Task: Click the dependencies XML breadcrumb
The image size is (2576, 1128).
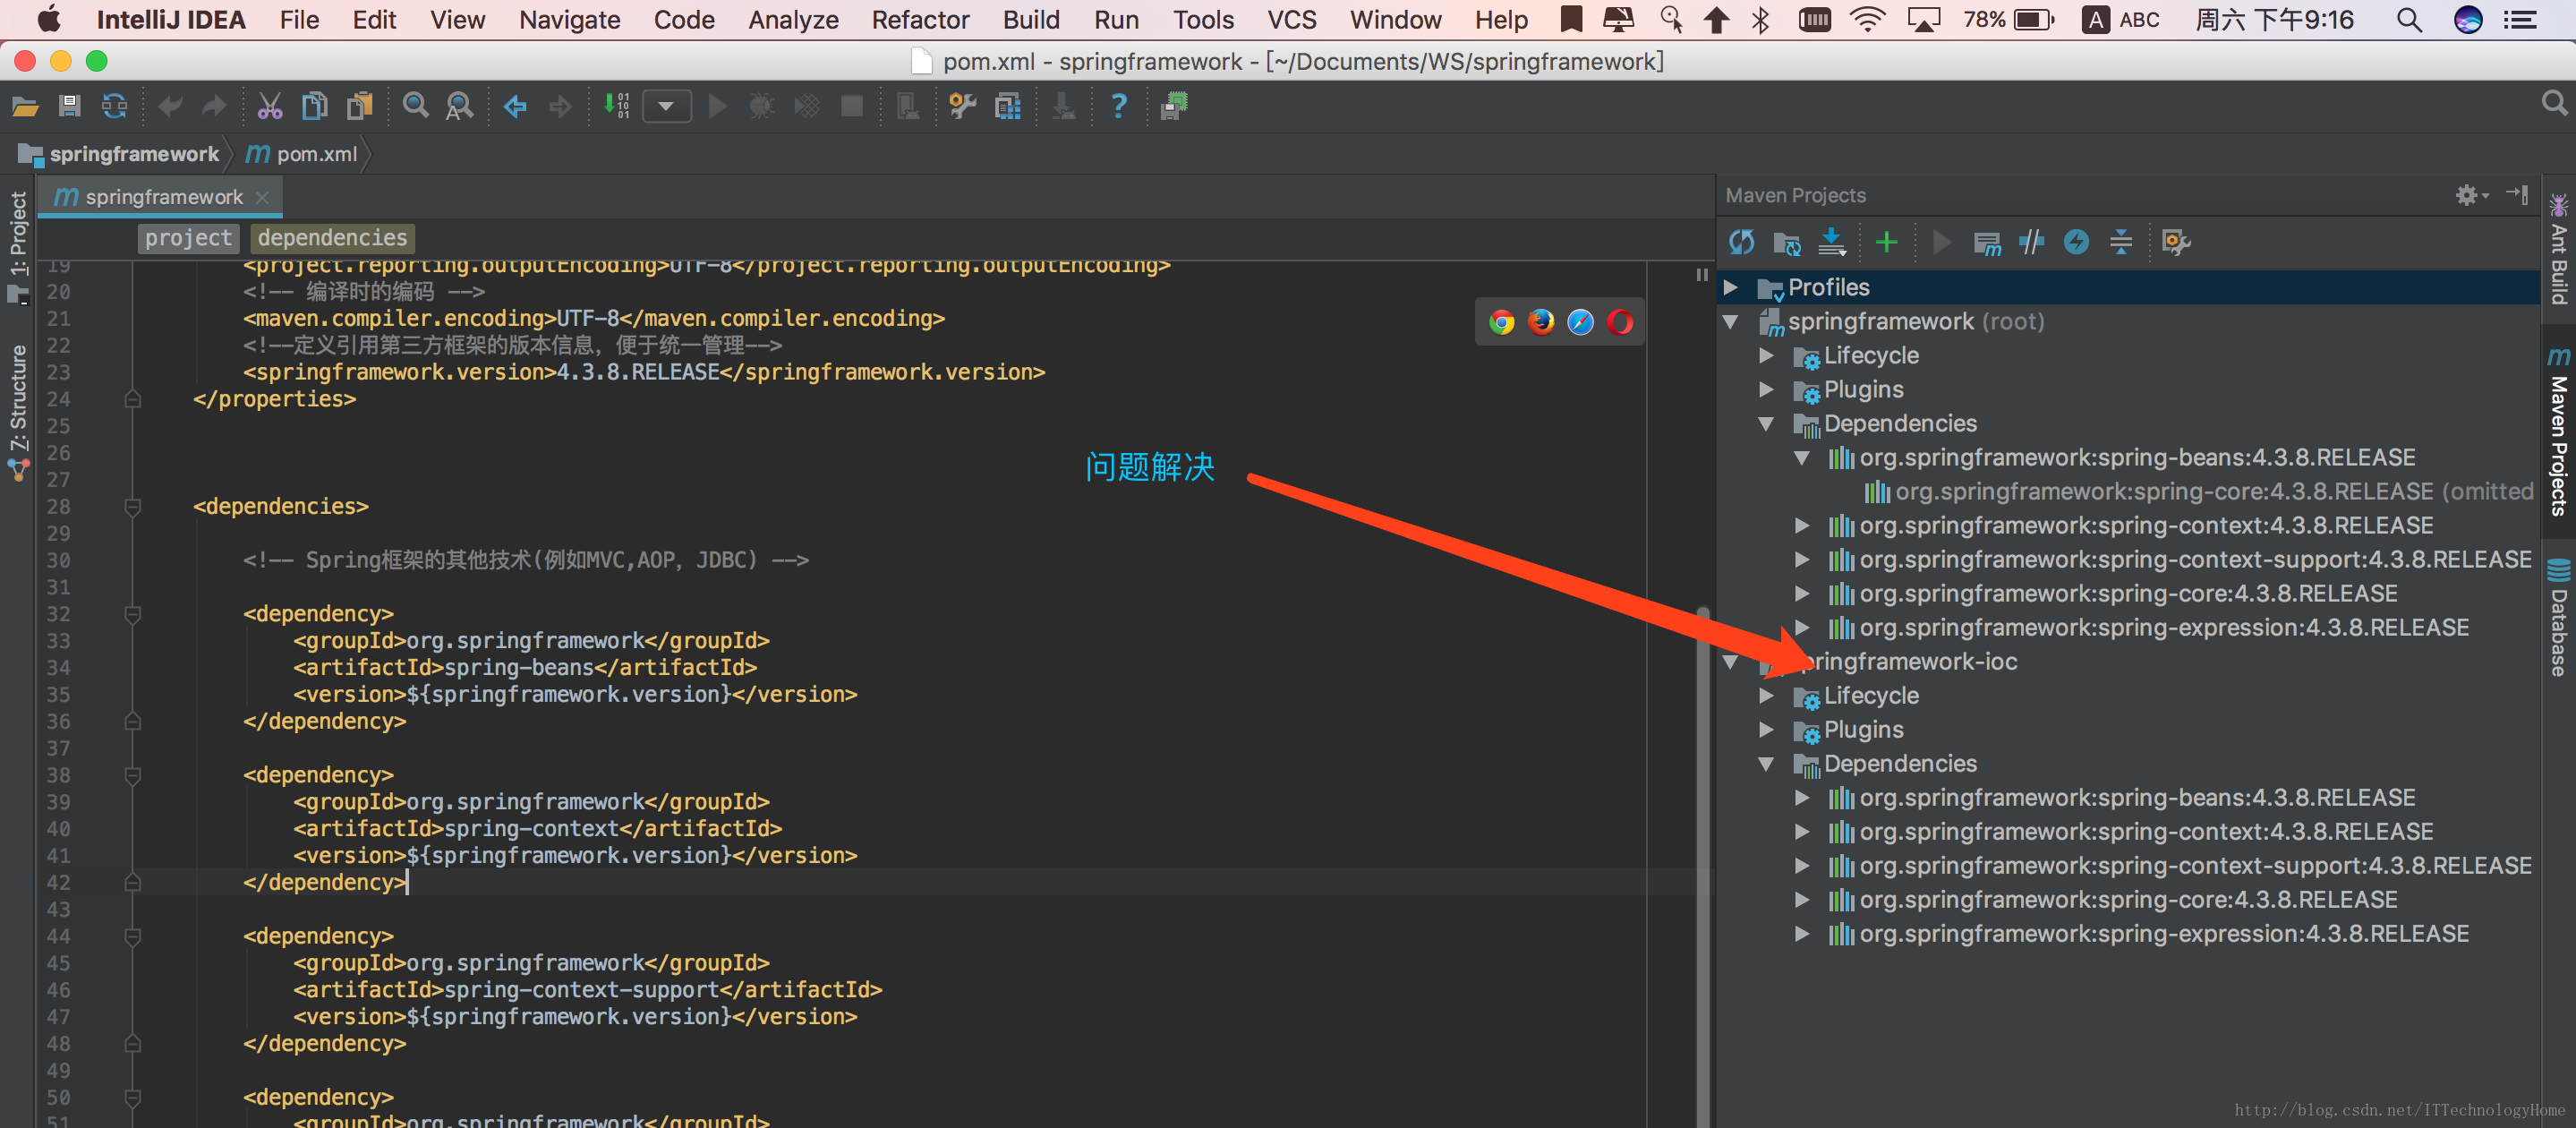Action: [332, 238]
